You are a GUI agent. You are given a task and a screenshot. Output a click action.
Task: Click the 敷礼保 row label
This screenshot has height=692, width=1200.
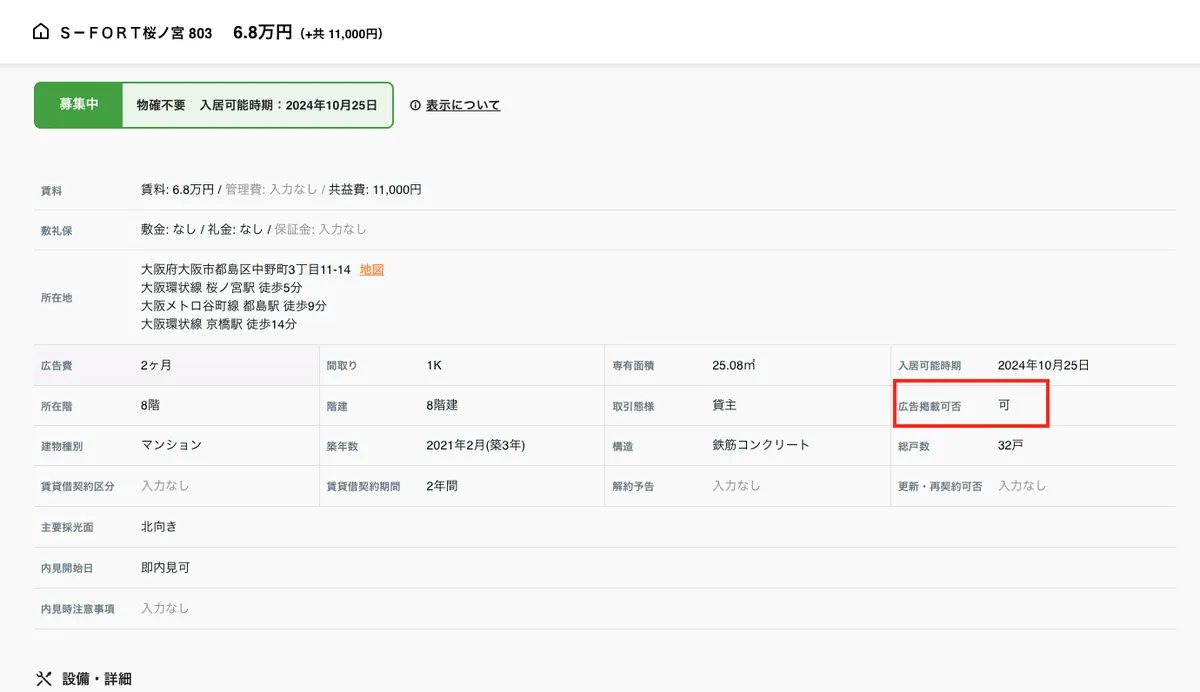[x=57, y=231]
